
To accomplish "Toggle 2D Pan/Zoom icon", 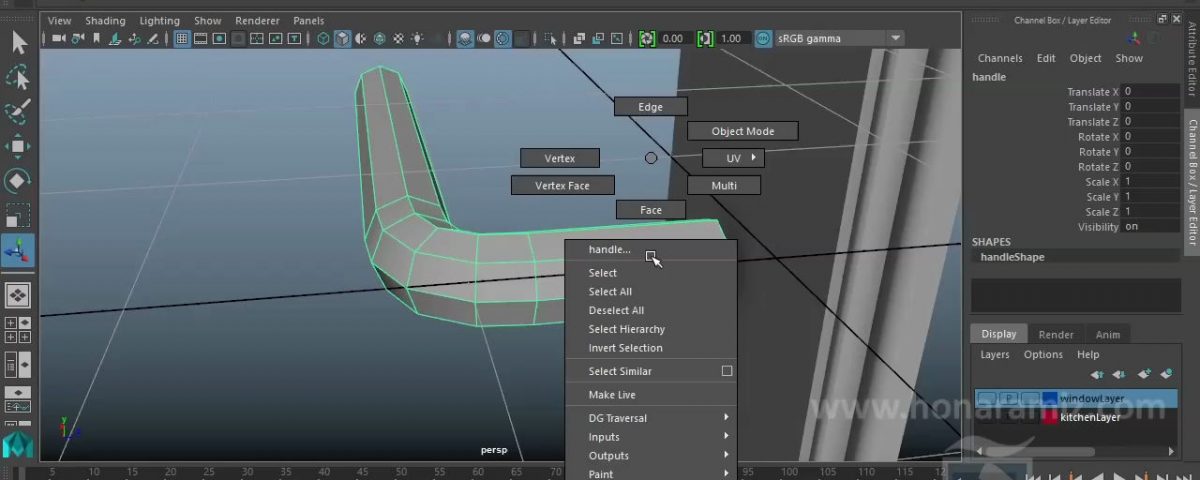I will pos(134,39).
